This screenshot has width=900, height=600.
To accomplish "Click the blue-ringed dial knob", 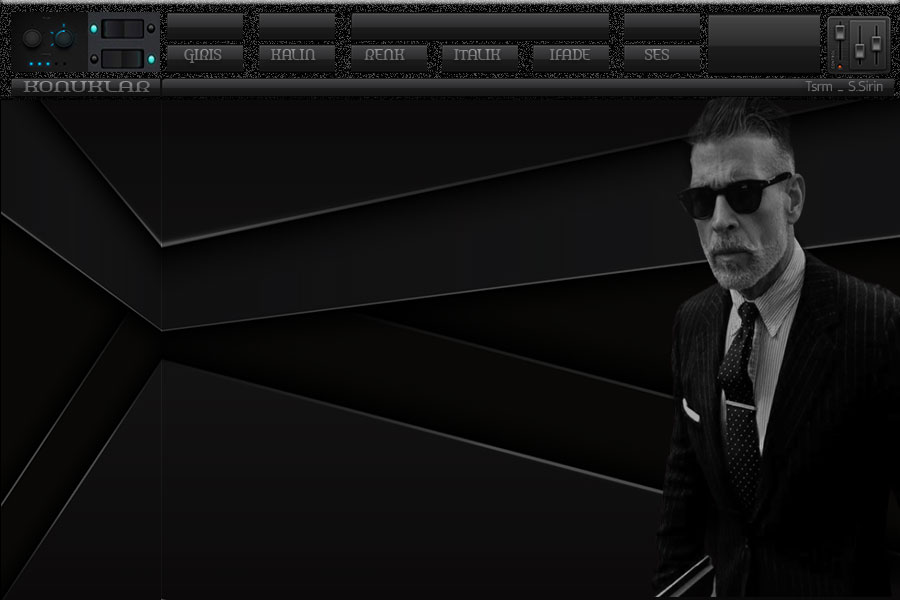I will coord(64,38).
